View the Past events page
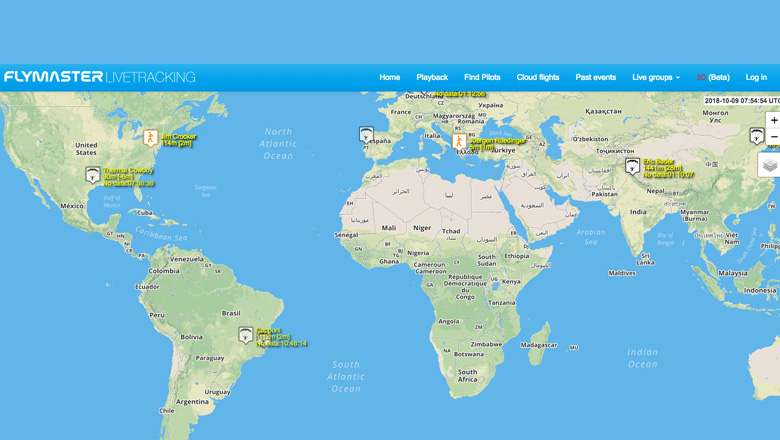The height and width of the screenshot is (440, 780). 595,77
